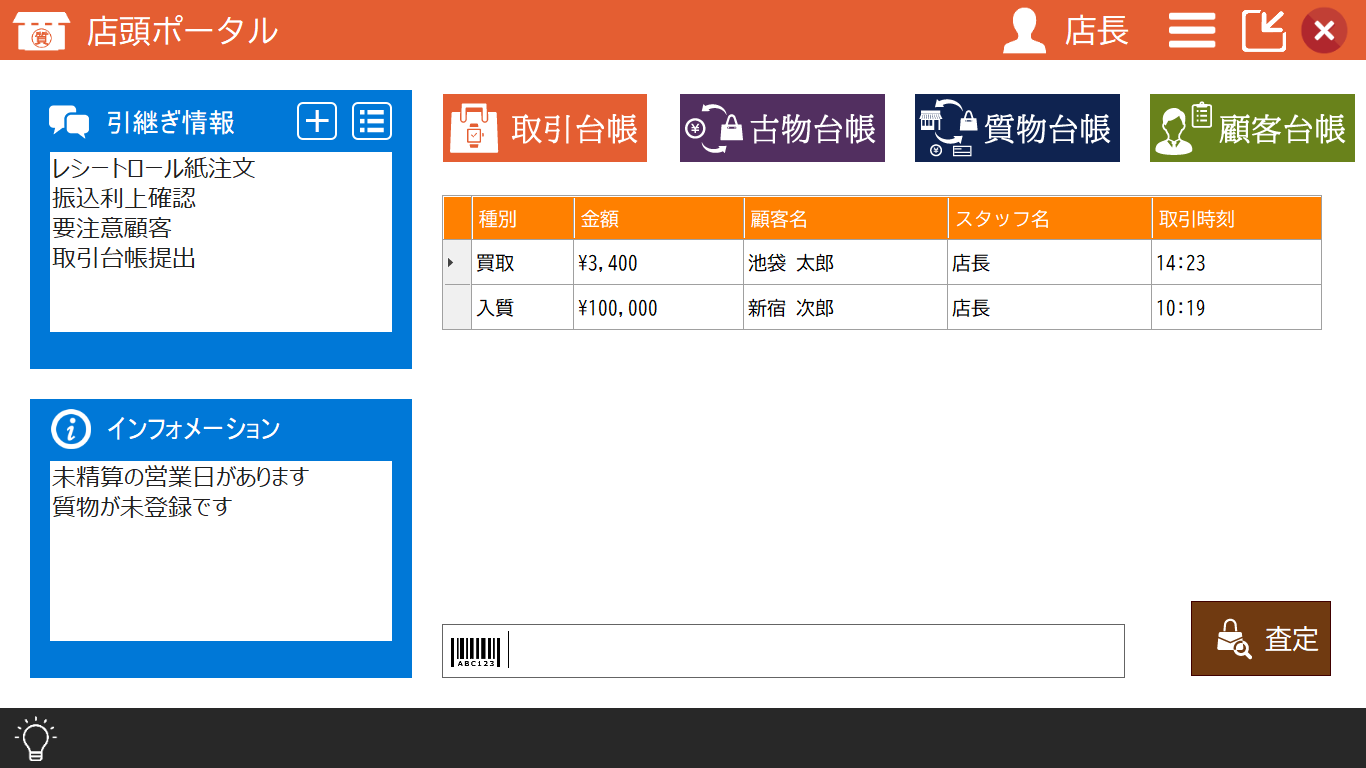Click the info icon beside インフォメーション
This screenshot has width=1366, height=768.
[x=70, y=429]
